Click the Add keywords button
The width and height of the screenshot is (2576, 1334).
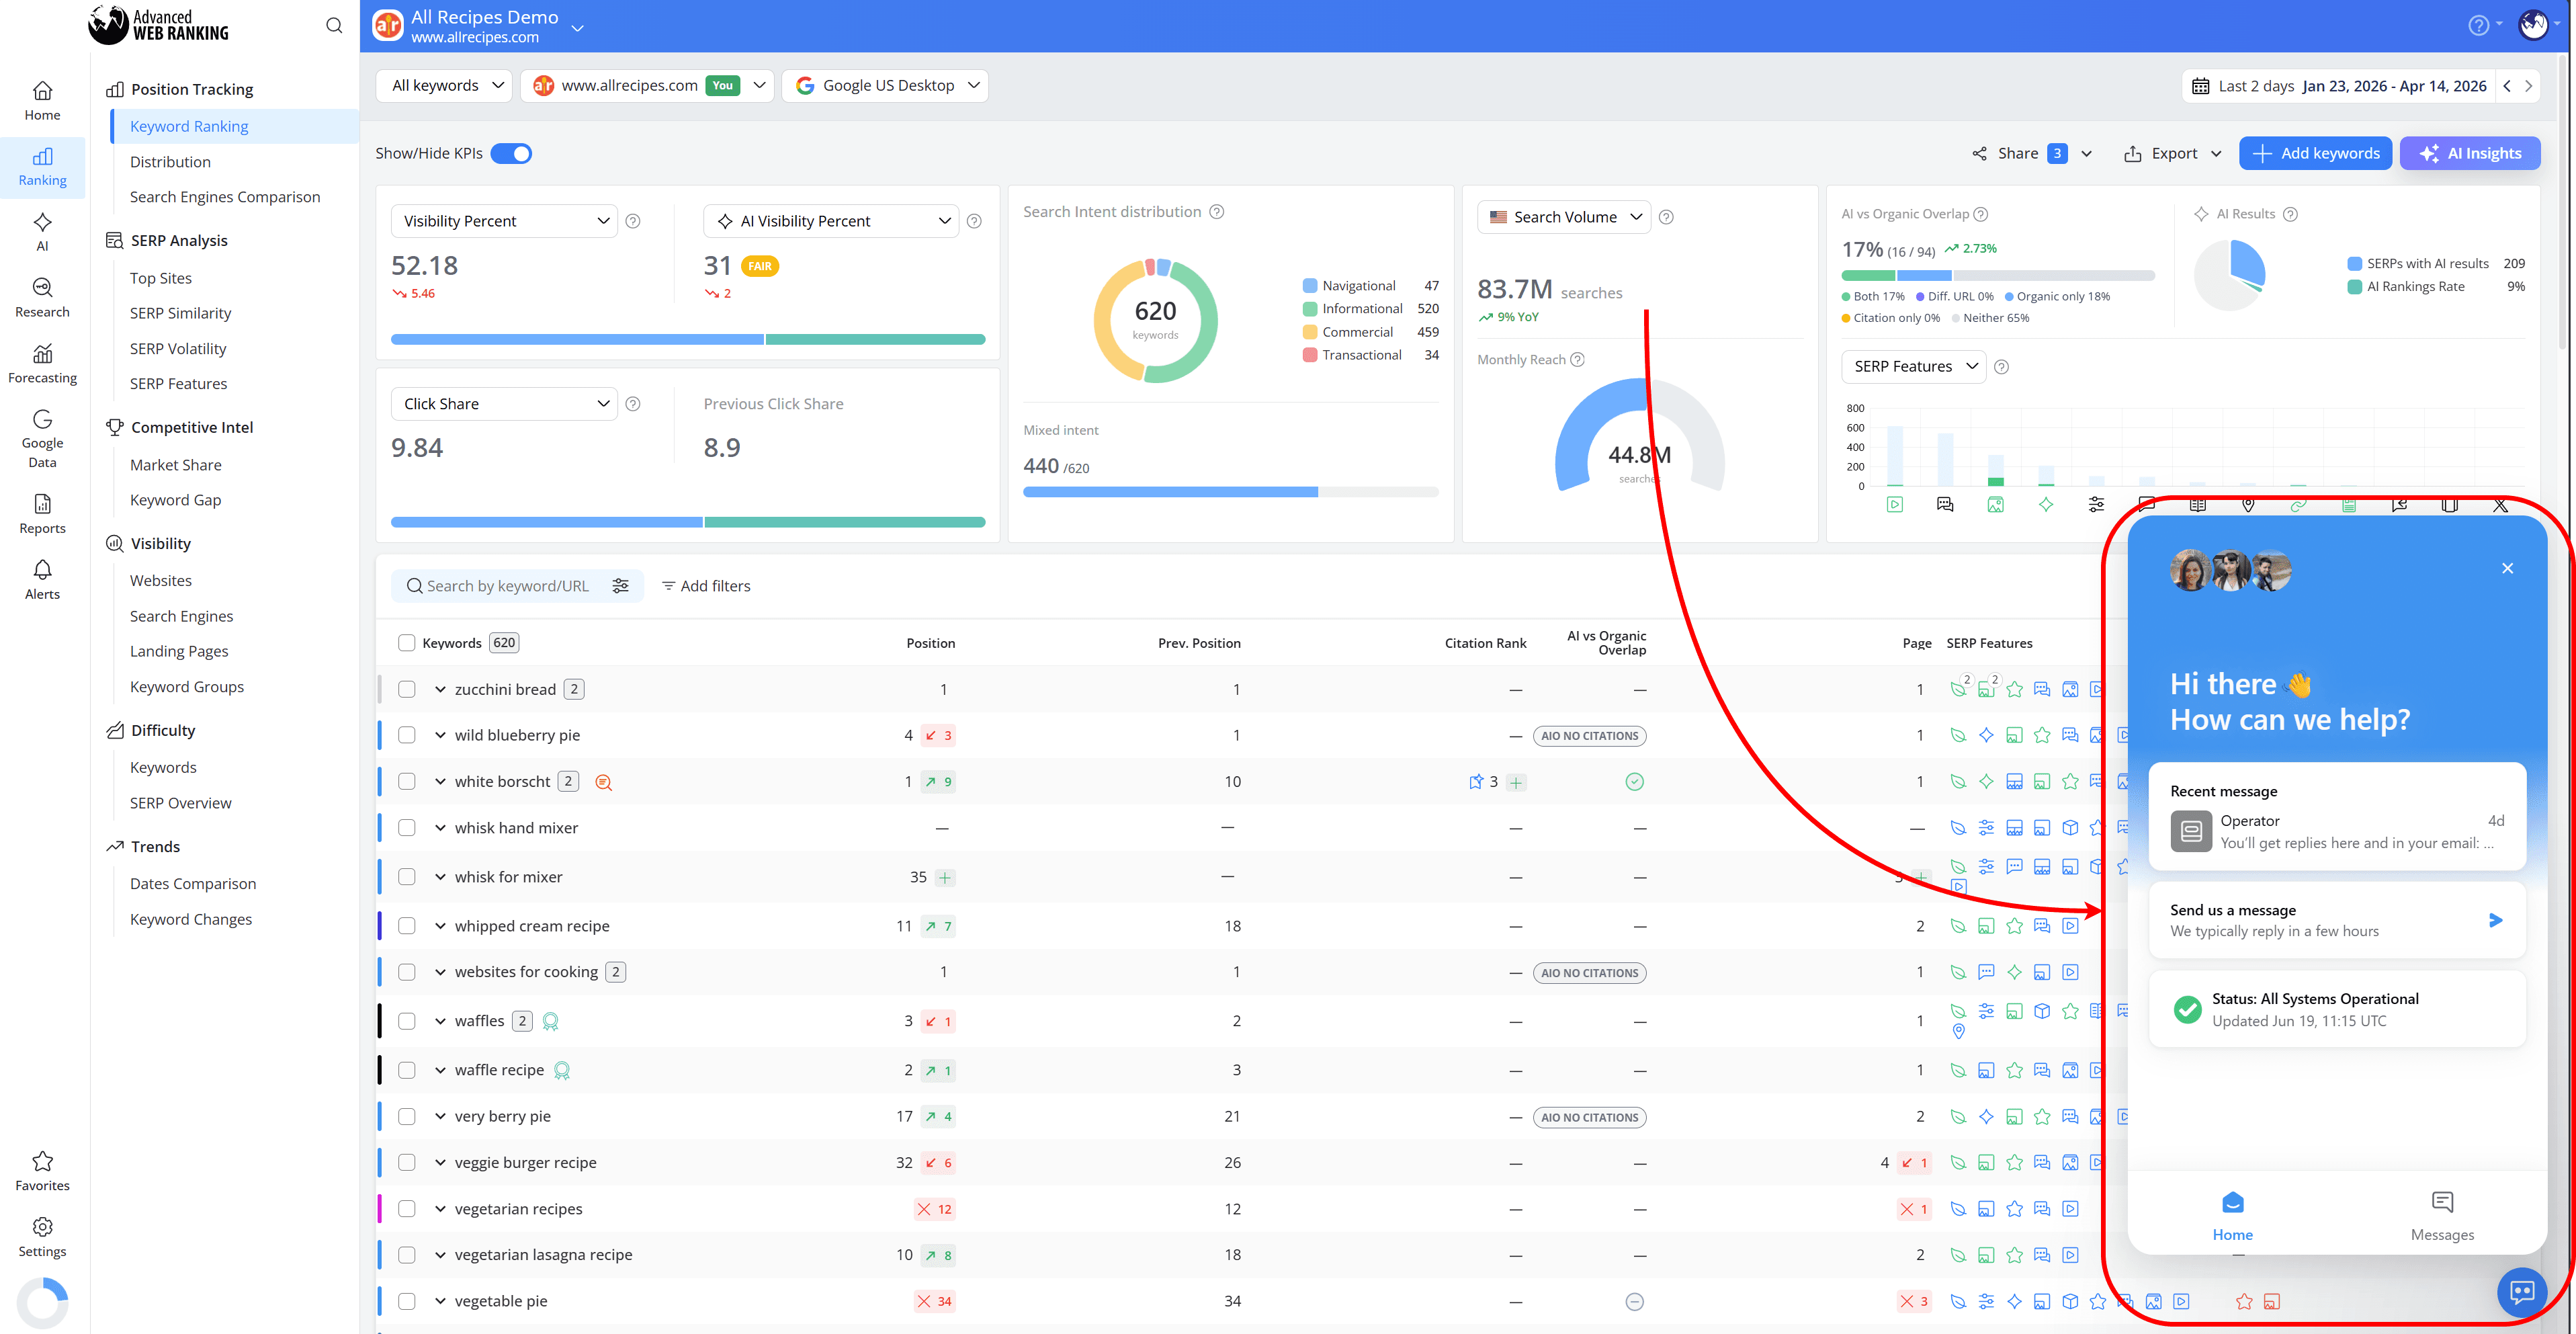[x=2315, y=154]
